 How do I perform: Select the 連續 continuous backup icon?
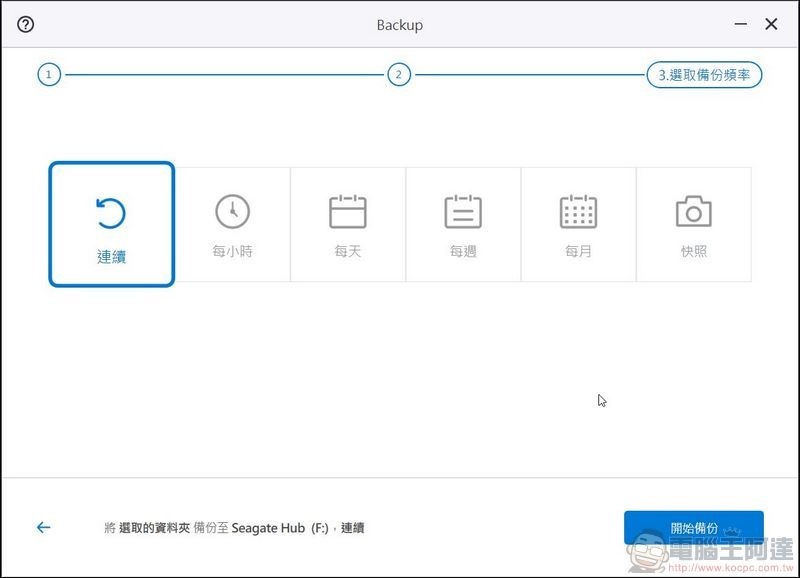[113, 212]
